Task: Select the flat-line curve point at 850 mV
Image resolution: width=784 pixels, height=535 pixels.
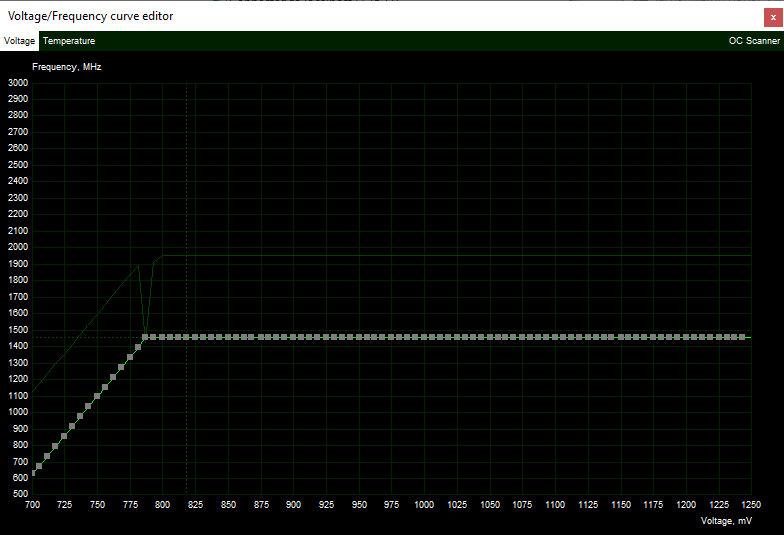Action: pyautogui.click(x=228, y=337)
